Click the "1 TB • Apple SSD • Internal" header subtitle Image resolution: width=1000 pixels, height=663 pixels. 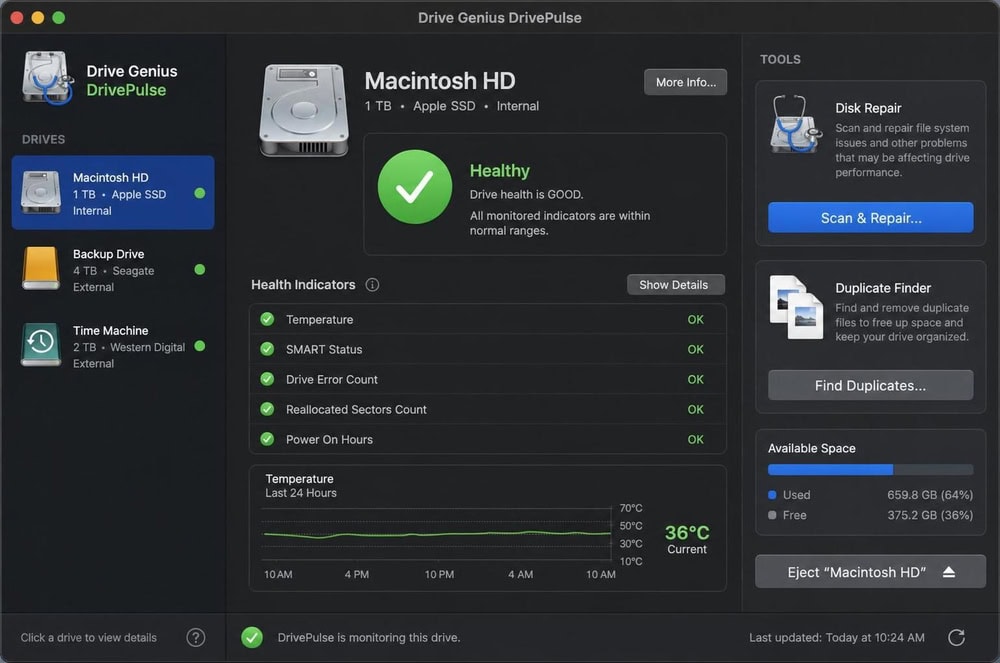coord(452,106)
